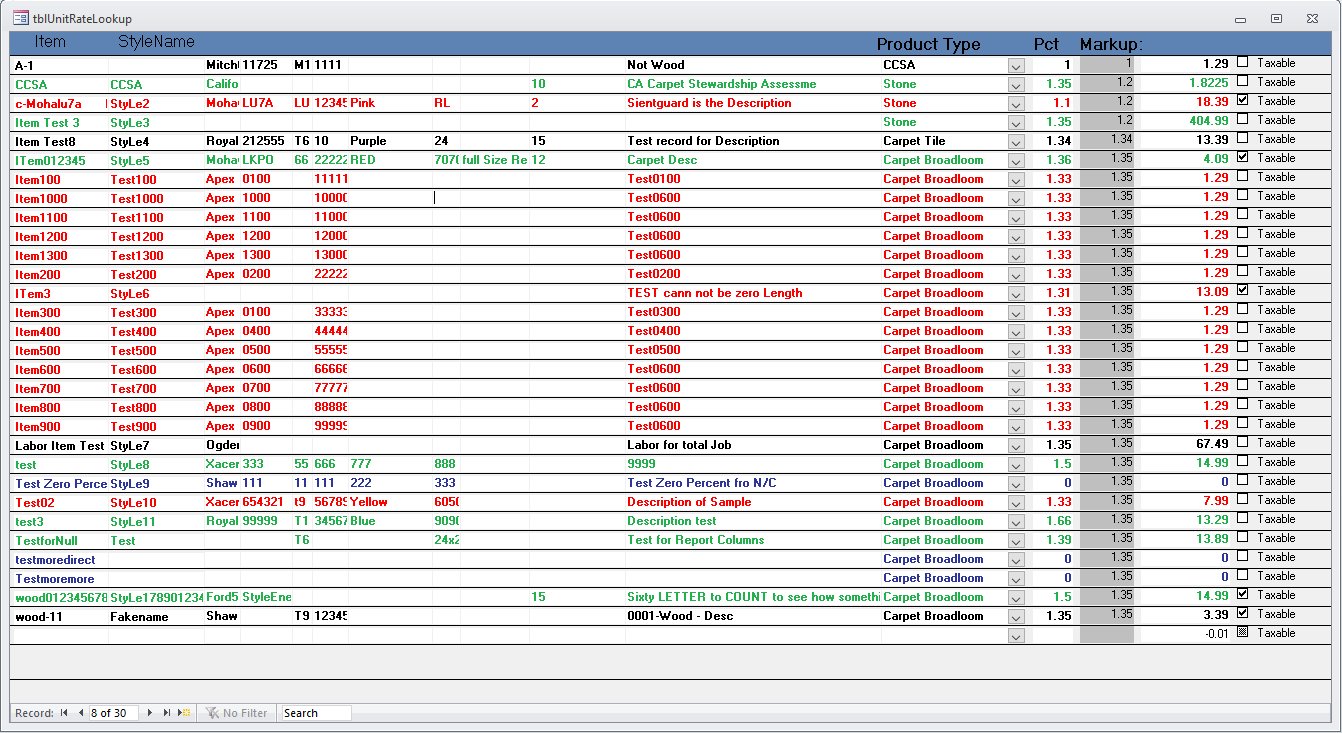
Task: Uncheck Taxable for the wood012345678 row
Action: [x=1243, y=594]
